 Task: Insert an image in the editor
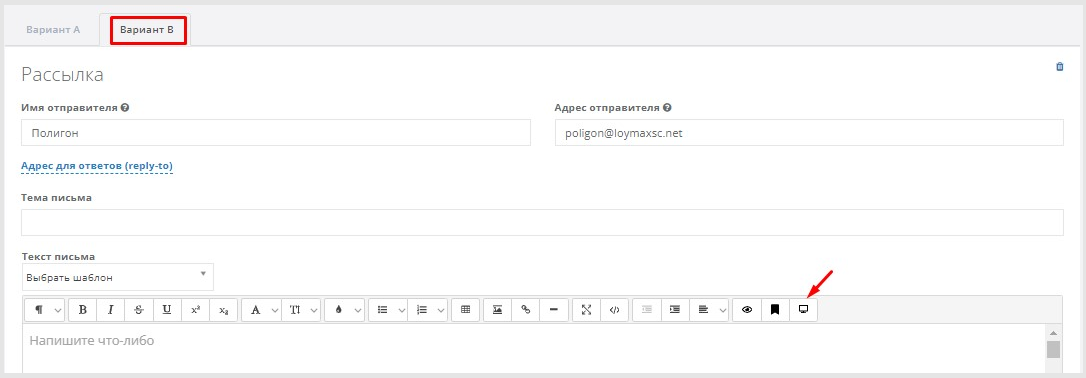497,310
